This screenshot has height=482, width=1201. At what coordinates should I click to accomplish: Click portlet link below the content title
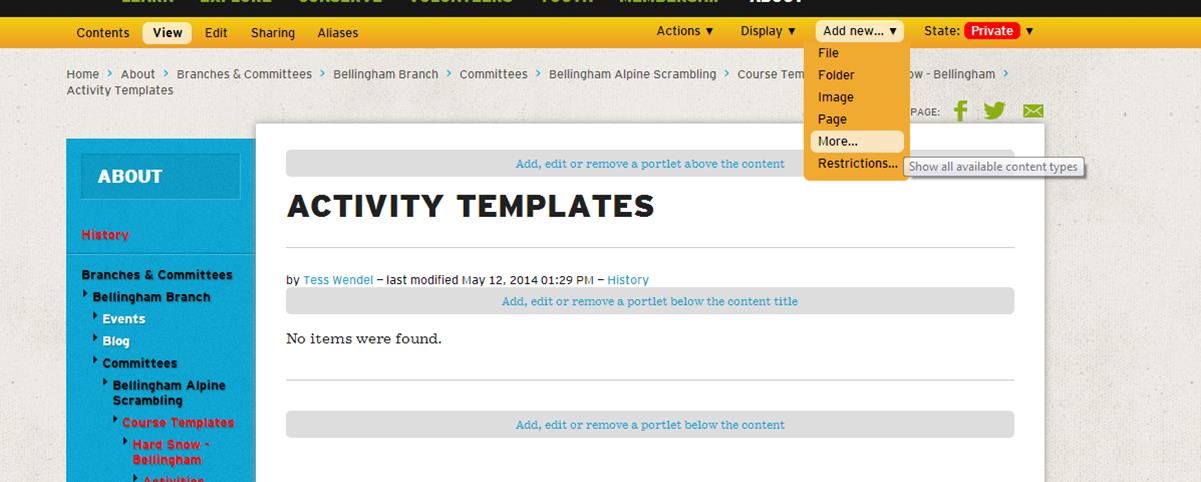click(649, 301)
